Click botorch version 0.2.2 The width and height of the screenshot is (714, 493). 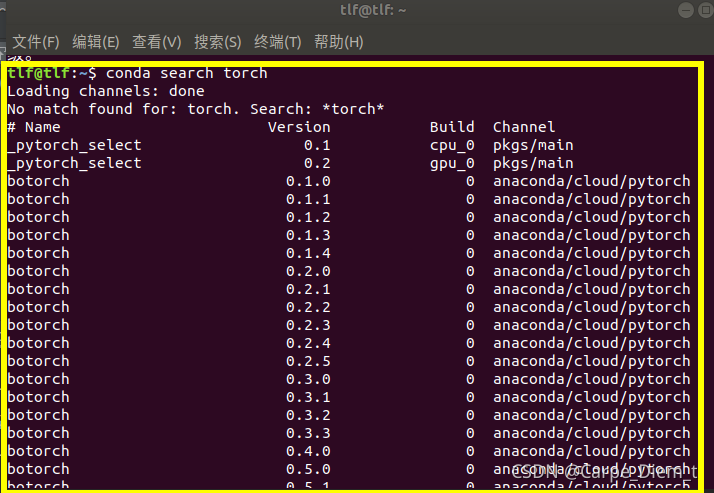click(308, 307)
